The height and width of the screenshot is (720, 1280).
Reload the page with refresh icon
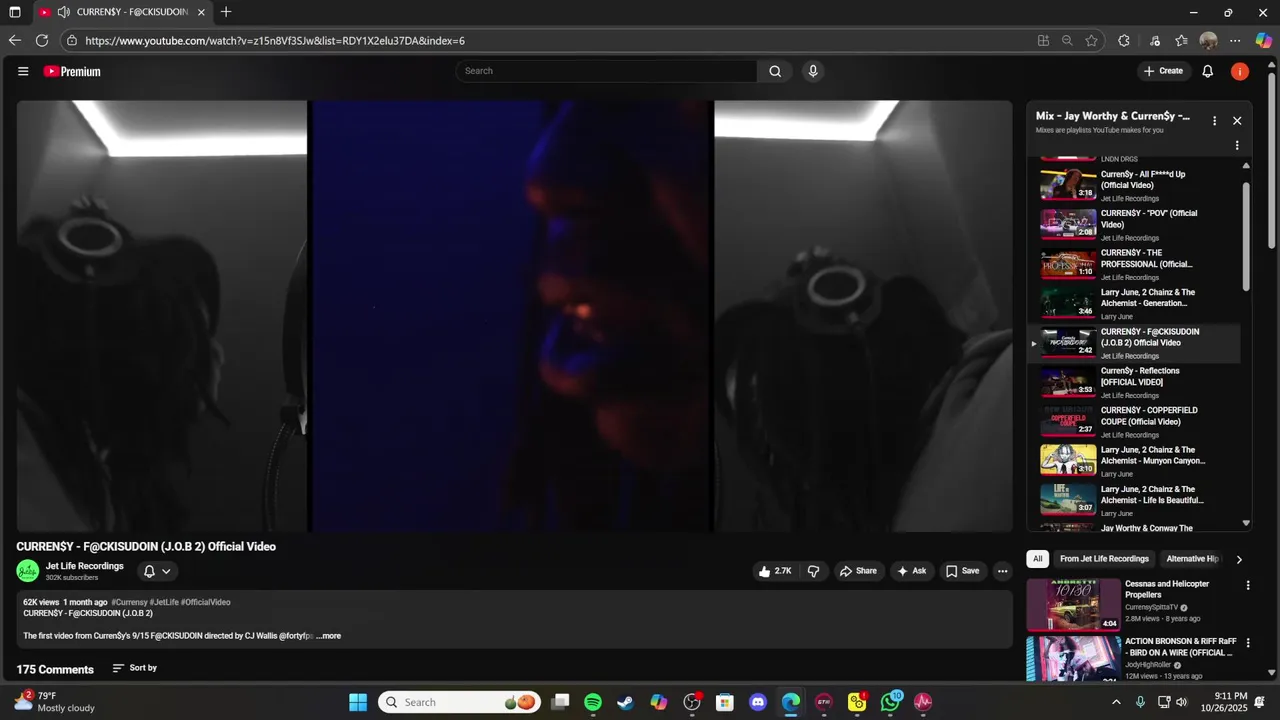tap(42, 41)
